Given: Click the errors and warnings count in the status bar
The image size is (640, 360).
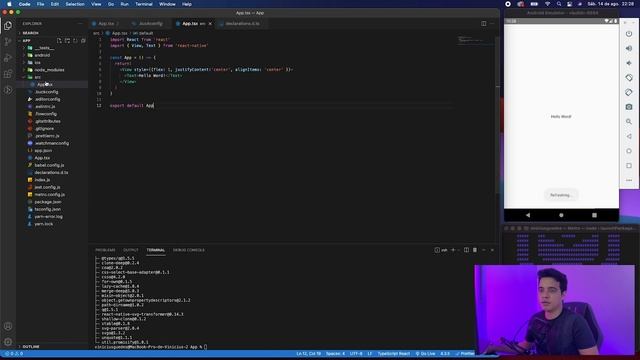Looking at the screenshot, I should [14, 353].
